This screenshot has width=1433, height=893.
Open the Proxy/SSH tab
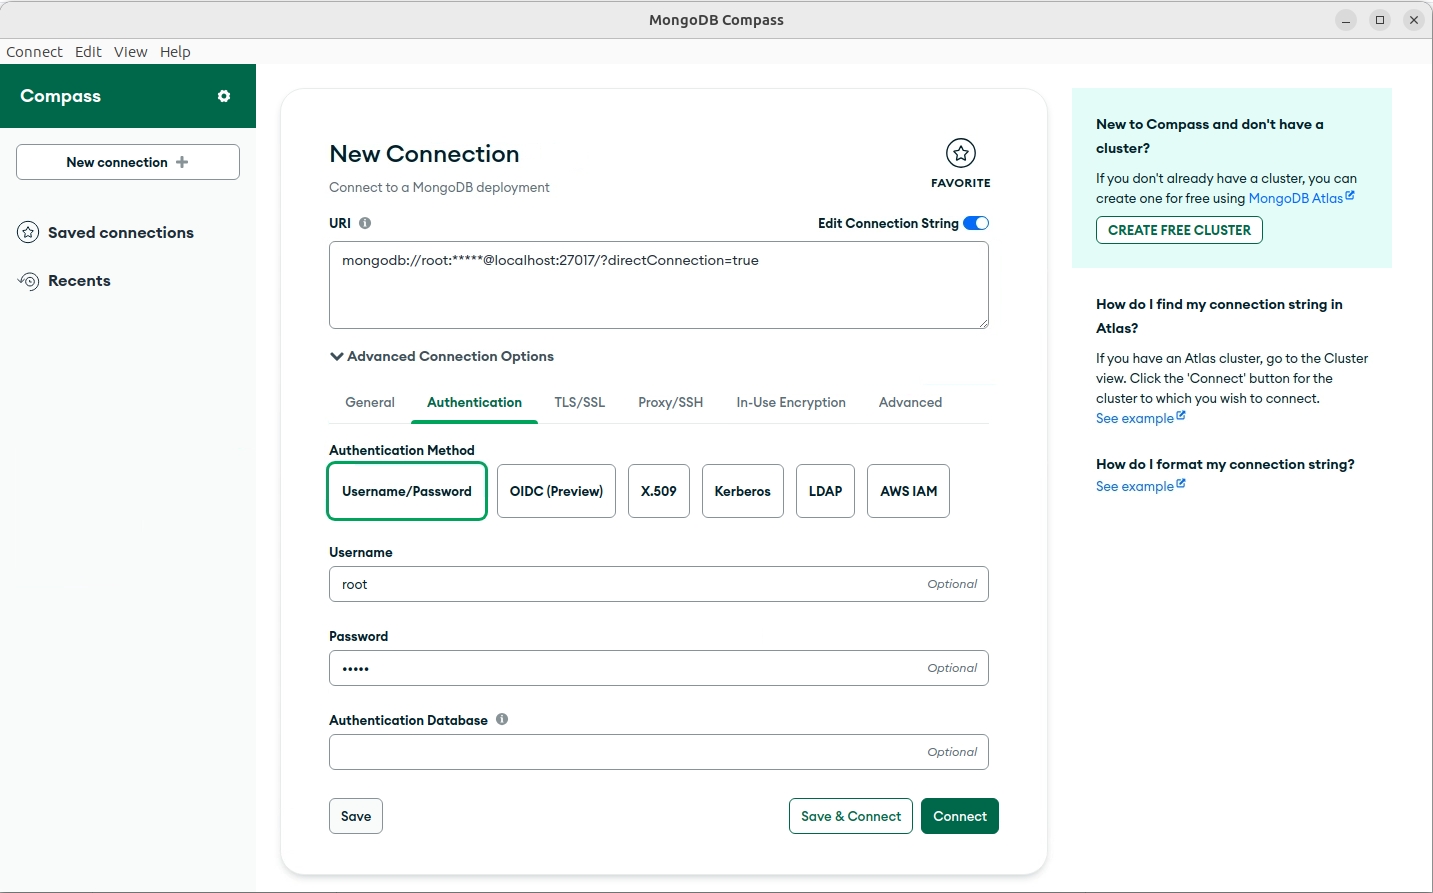[x=670, y=402]
